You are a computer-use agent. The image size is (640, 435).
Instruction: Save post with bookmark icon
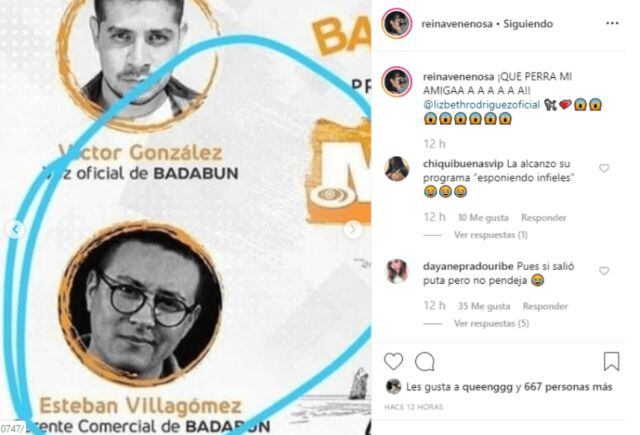611,362
